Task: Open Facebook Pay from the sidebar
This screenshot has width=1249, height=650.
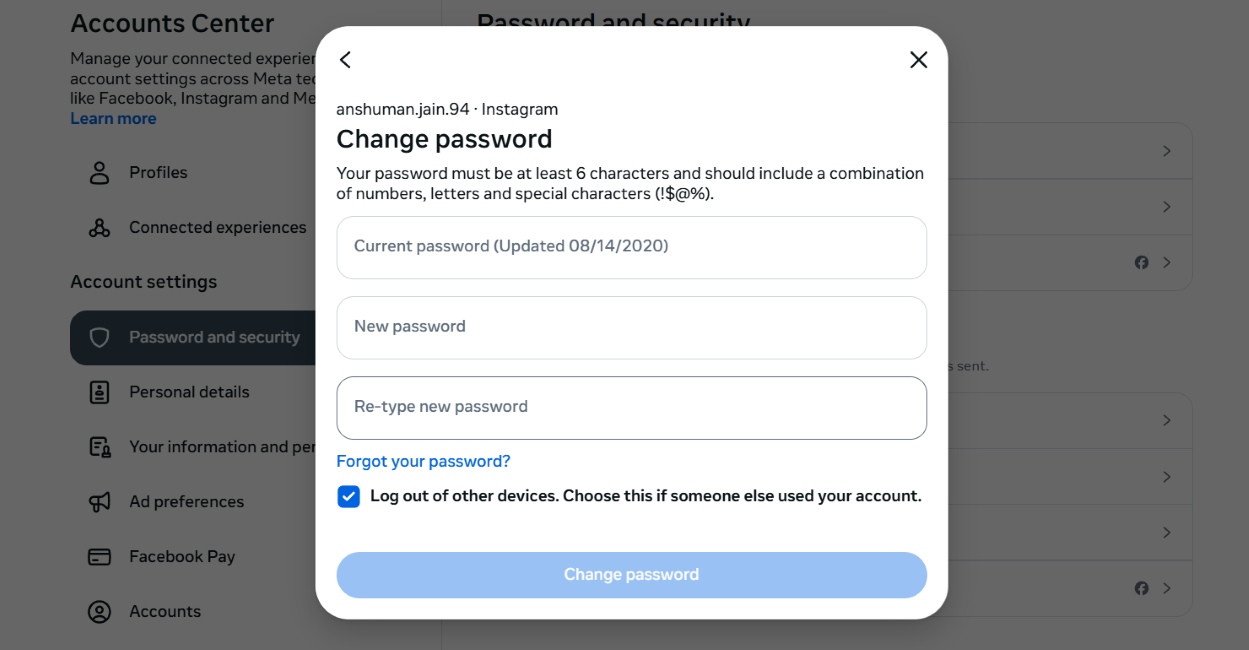Action: tap(183, 556)
